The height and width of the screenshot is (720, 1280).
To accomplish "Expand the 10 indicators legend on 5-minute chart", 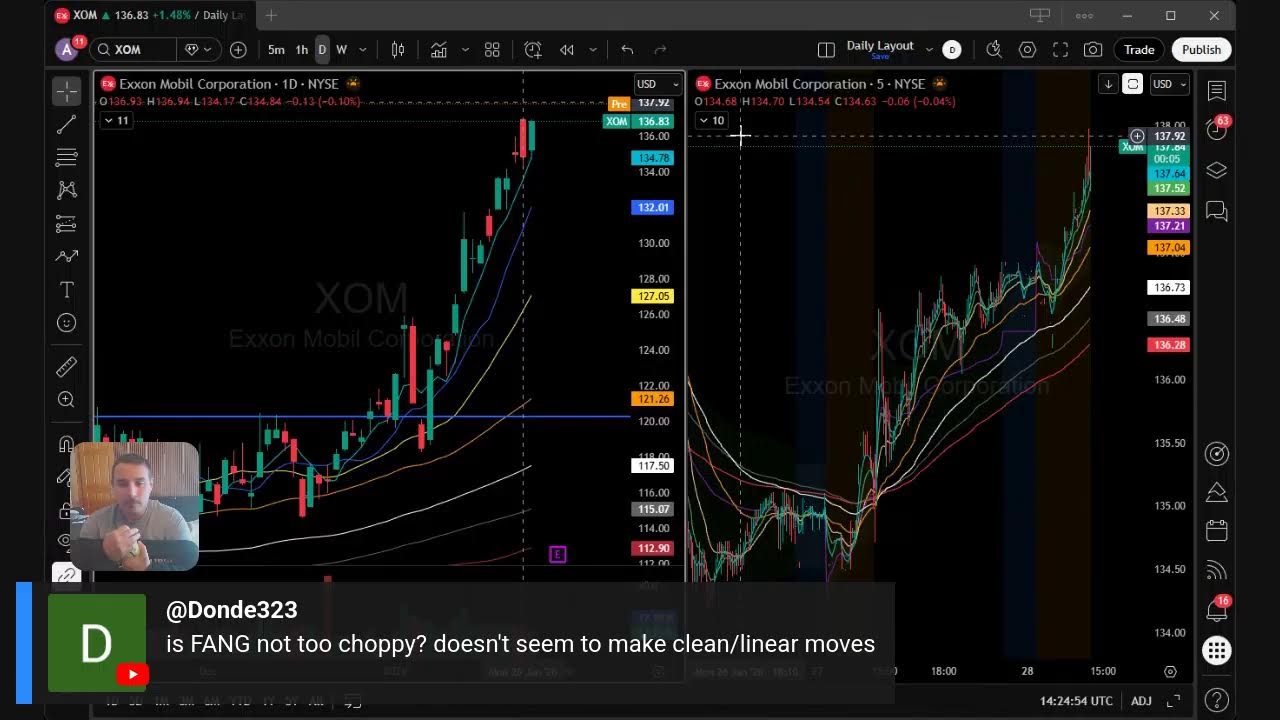I will click(x=711, y=120).
